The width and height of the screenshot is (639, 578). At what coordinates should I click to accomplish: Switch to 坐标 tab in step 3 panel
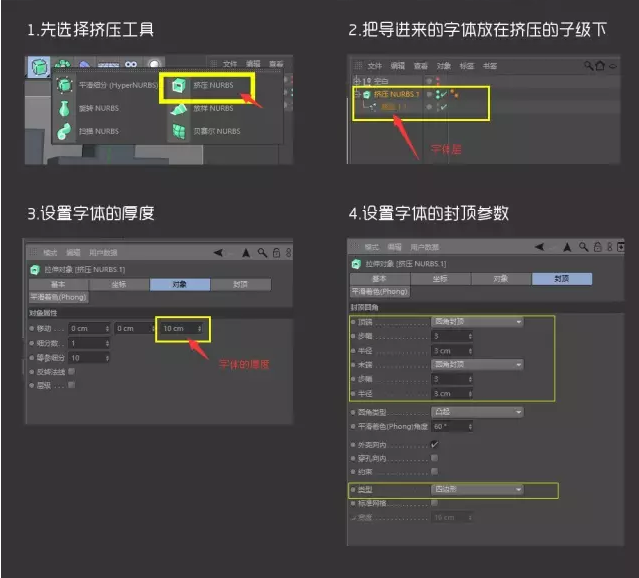(119, 284)
